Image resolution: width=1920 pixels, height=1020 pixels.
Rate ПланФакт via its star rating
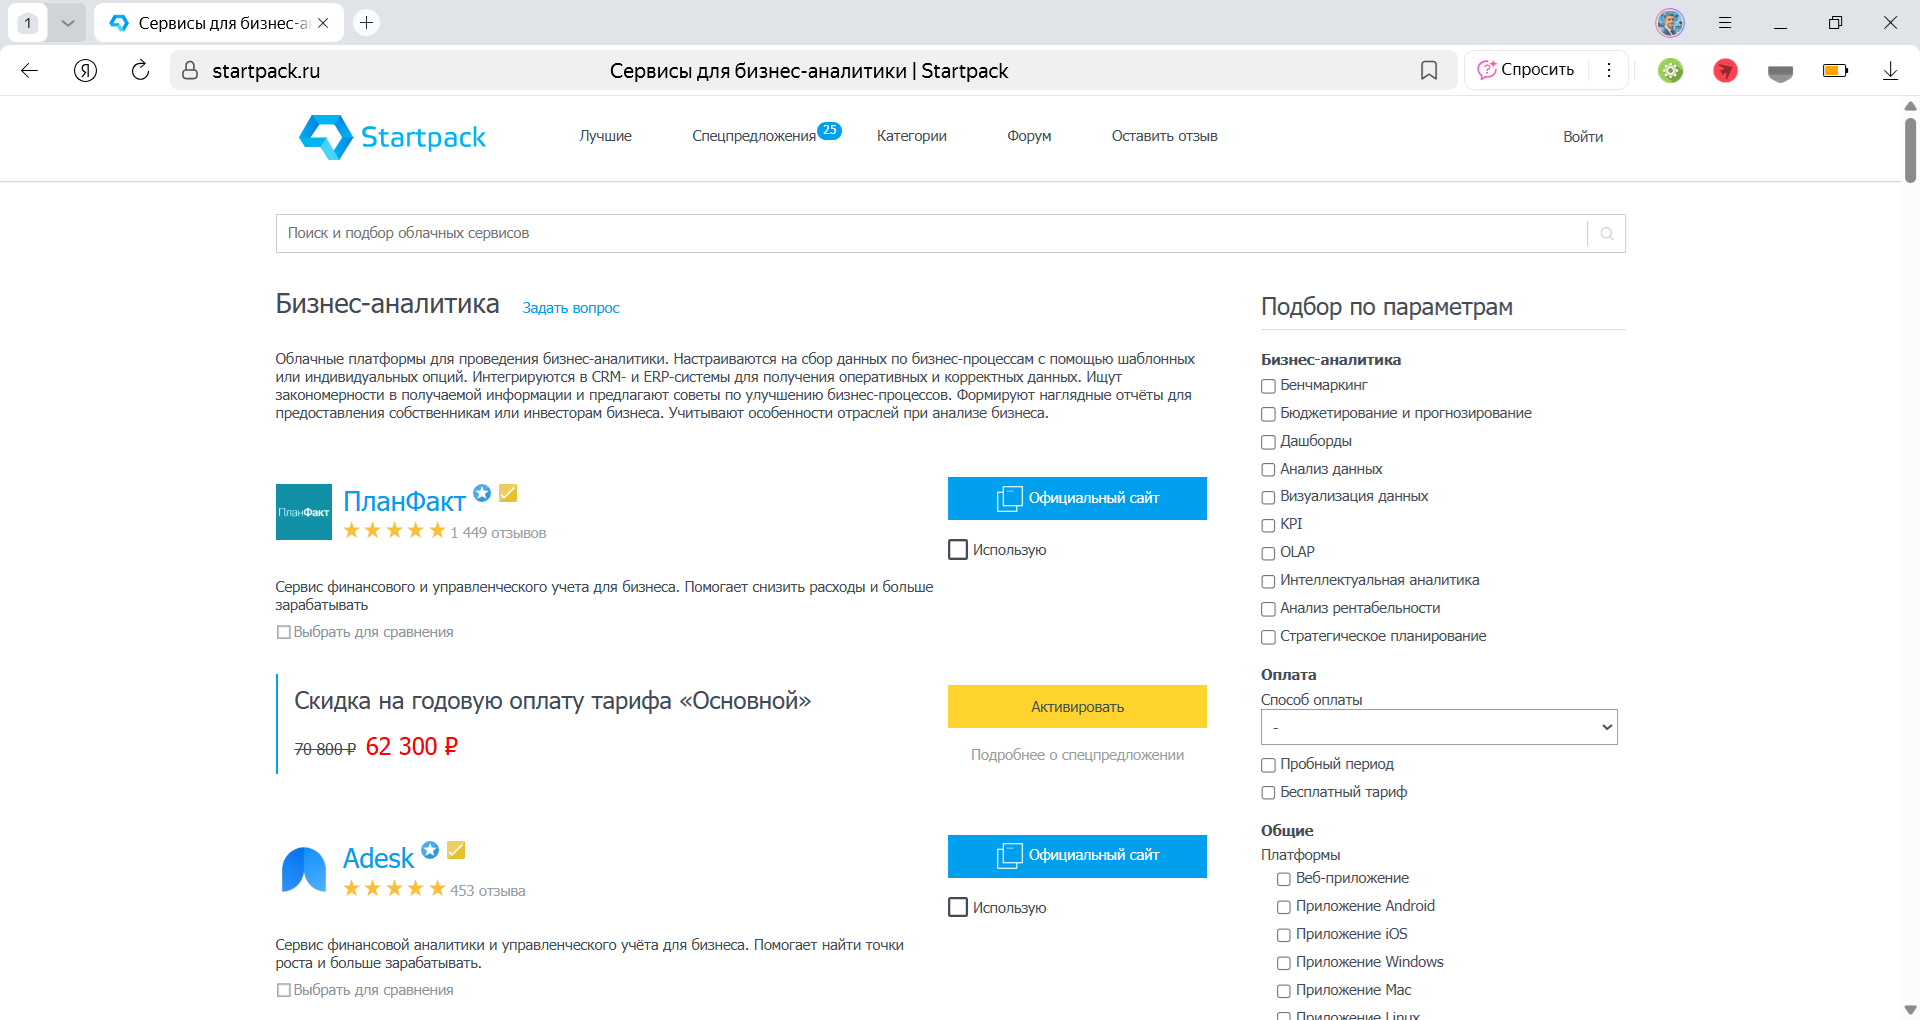point(393,531)
